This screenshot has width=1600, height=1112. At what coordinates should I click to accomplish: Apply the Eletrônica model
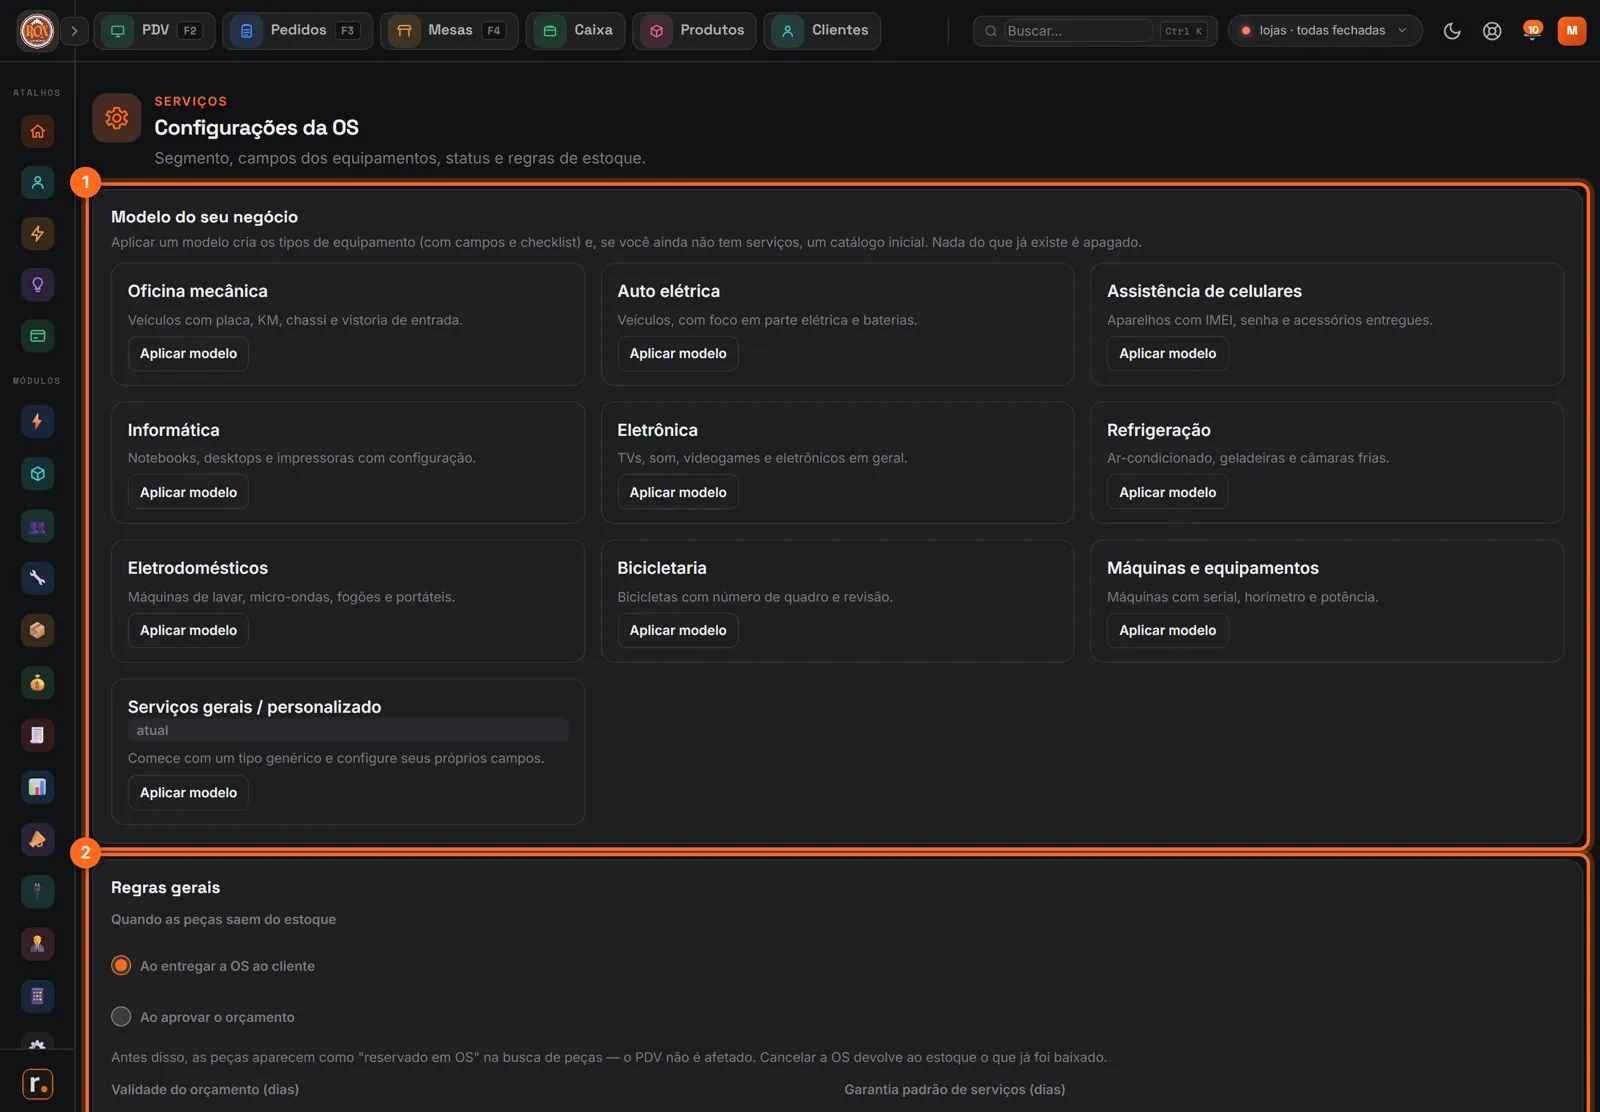[x=678, y=492]
